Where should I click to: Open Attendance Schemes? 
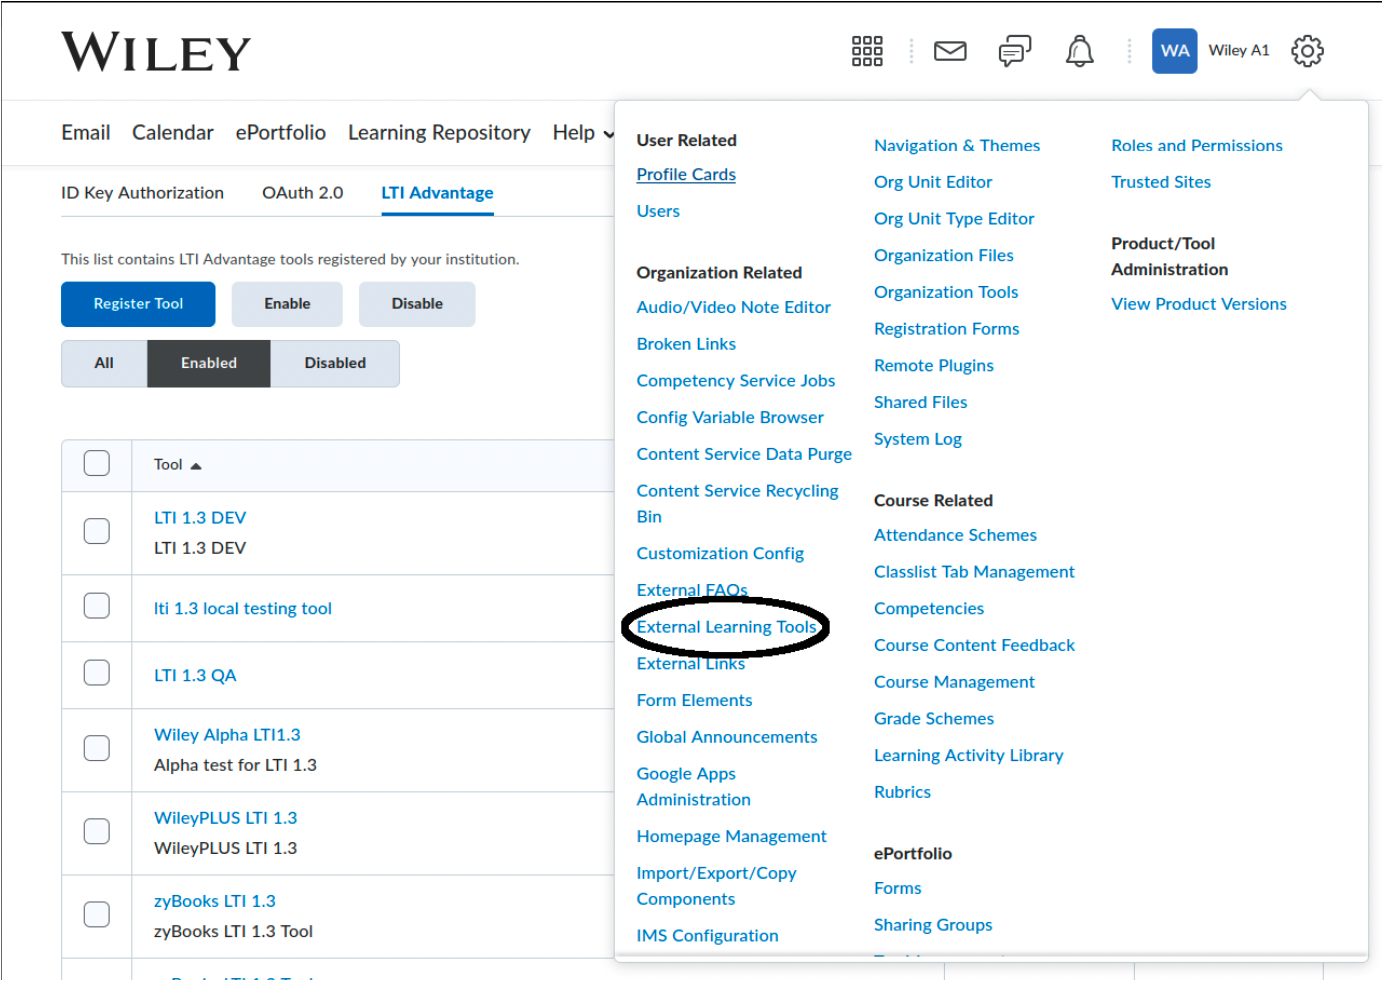[x=955, y=536]
